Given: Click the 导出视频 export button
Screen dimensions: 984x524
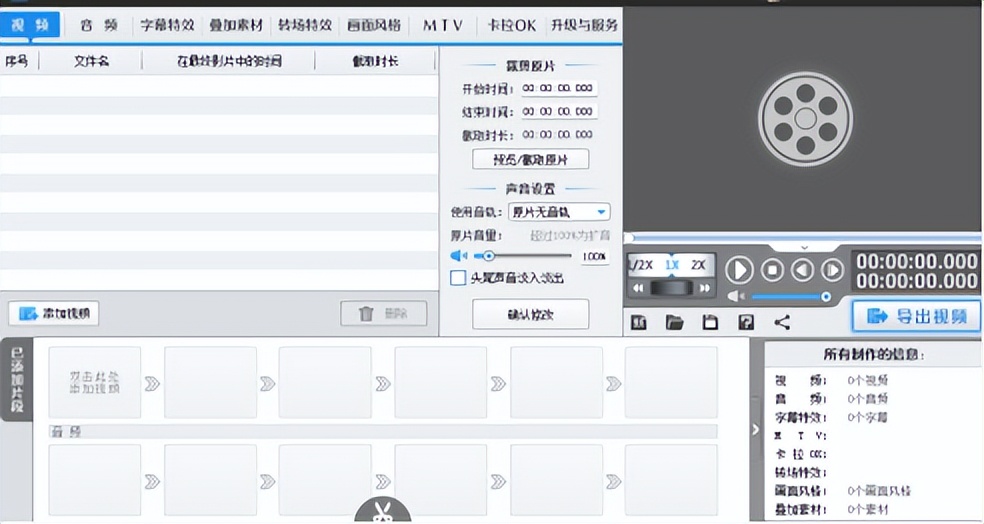Looking at the screenshot, I should pos(916,316).
